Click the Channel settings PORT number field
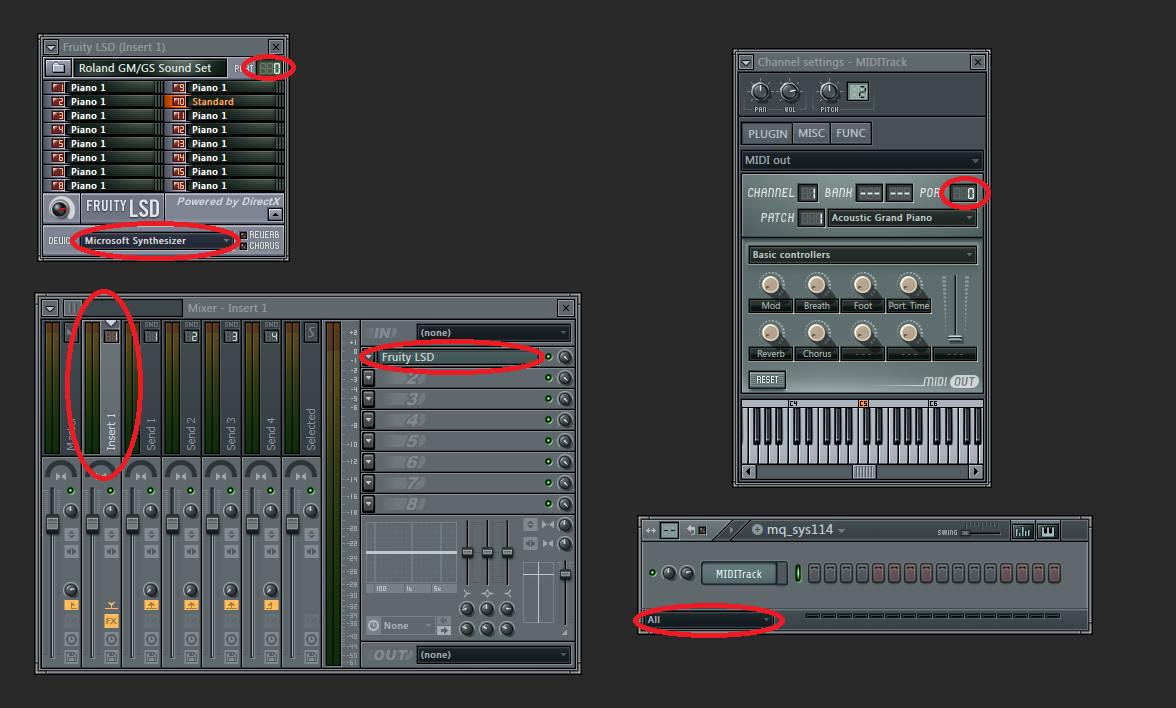The image size is (1176, 708). click(x=964, y=193)
